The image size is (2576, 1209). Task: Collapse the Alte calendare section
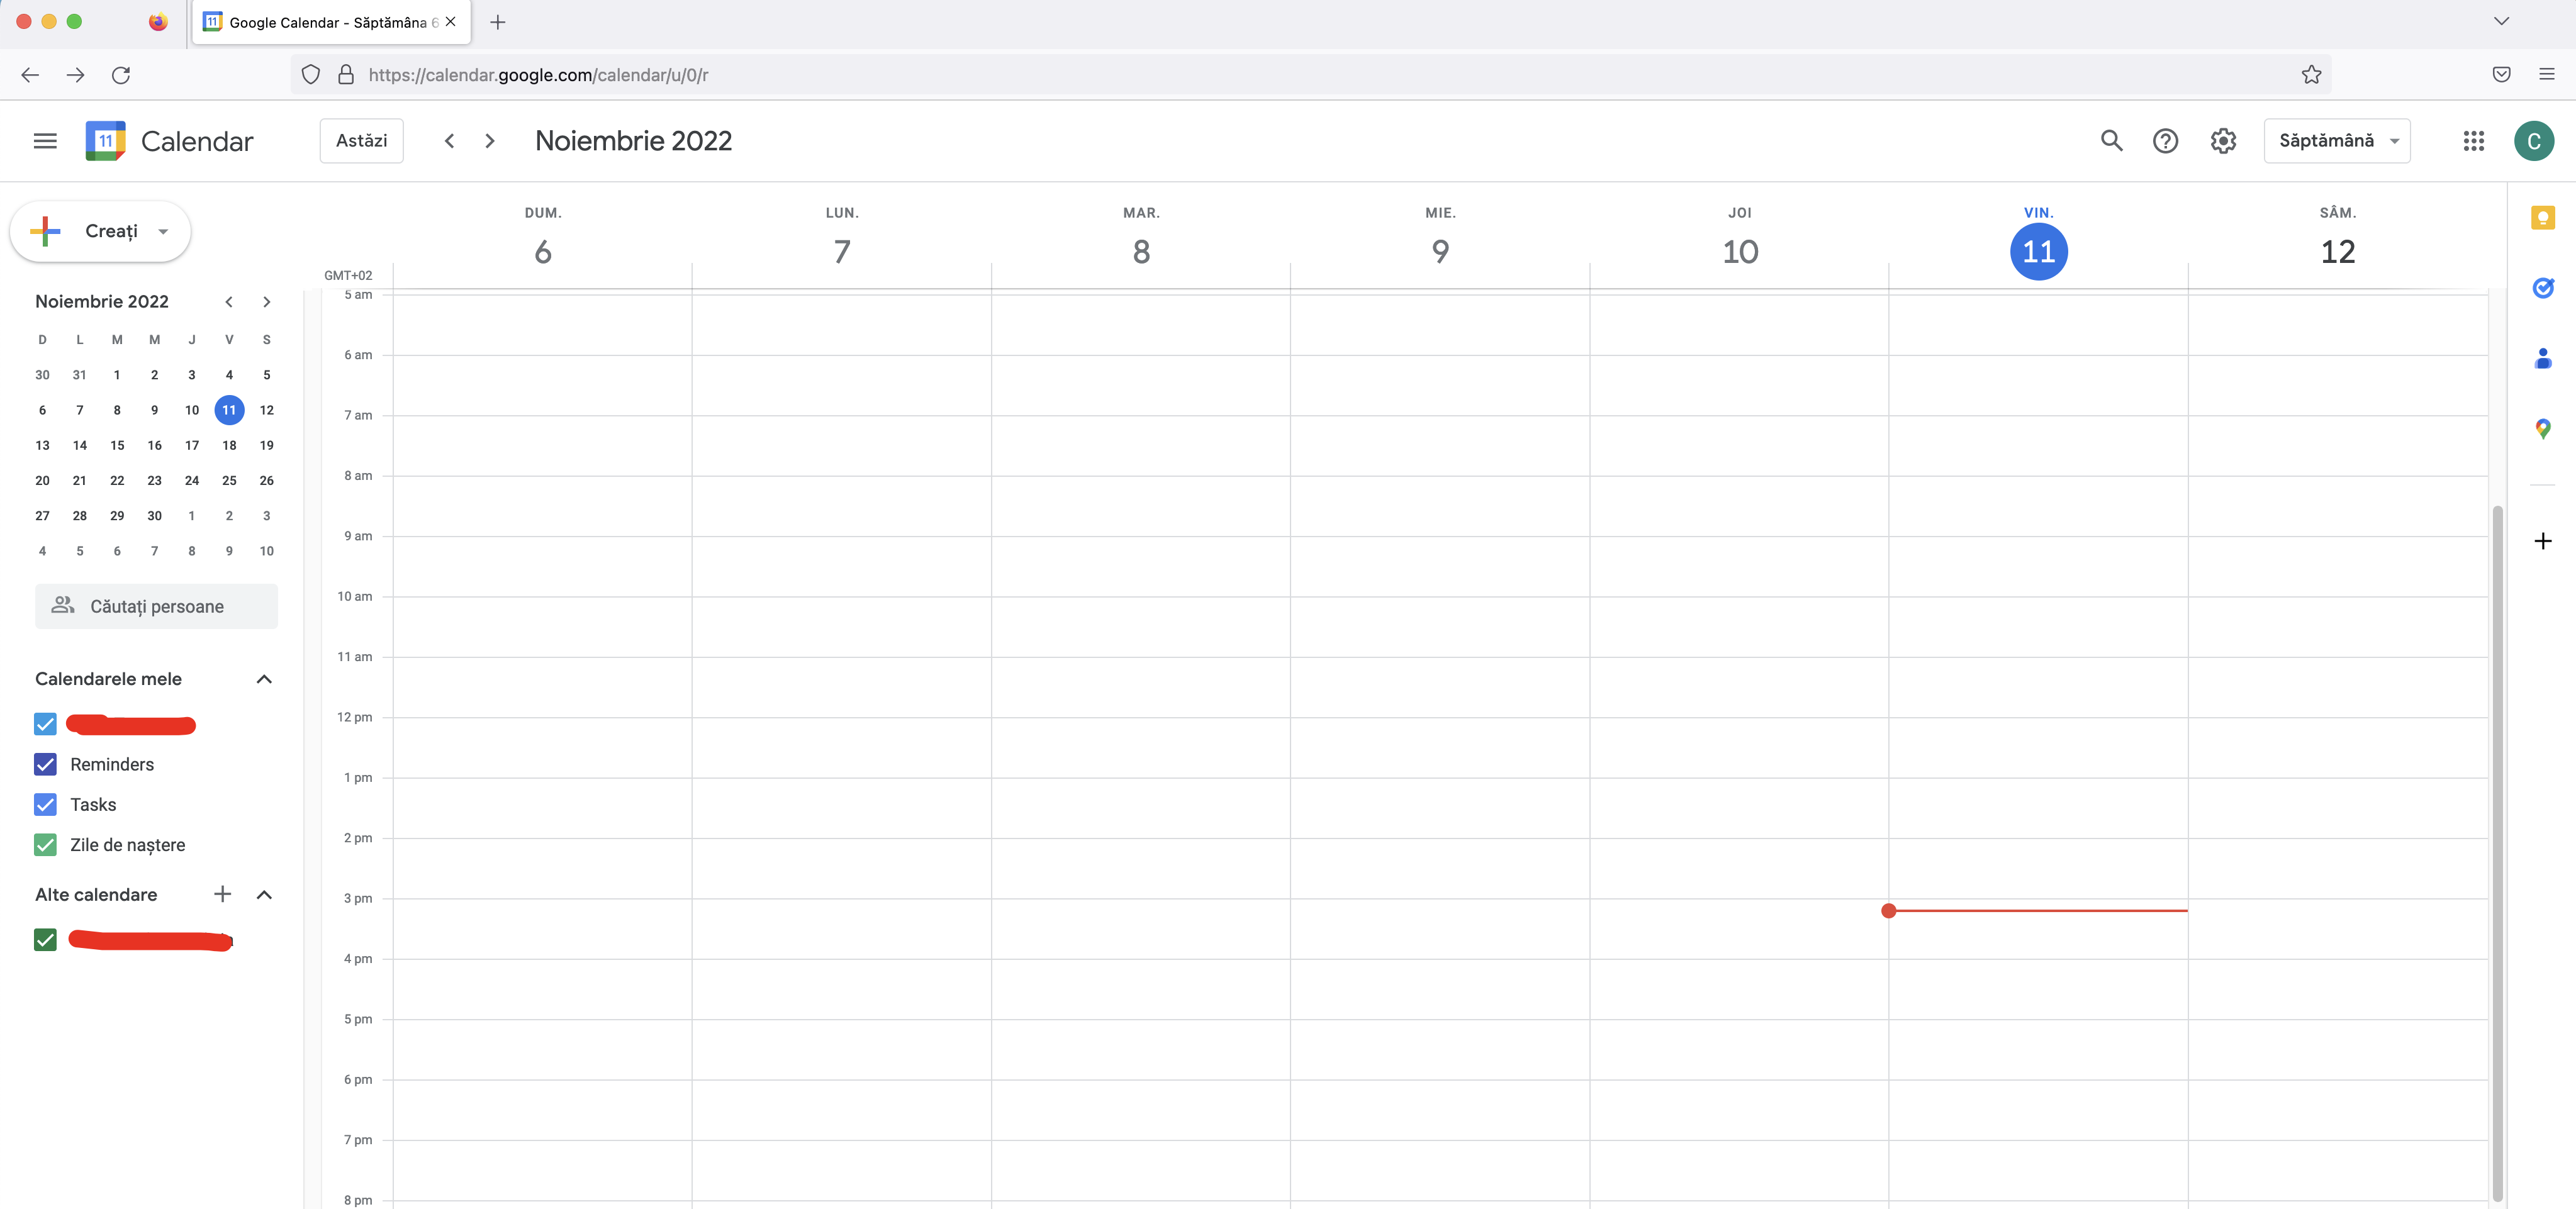coord(264,895)
